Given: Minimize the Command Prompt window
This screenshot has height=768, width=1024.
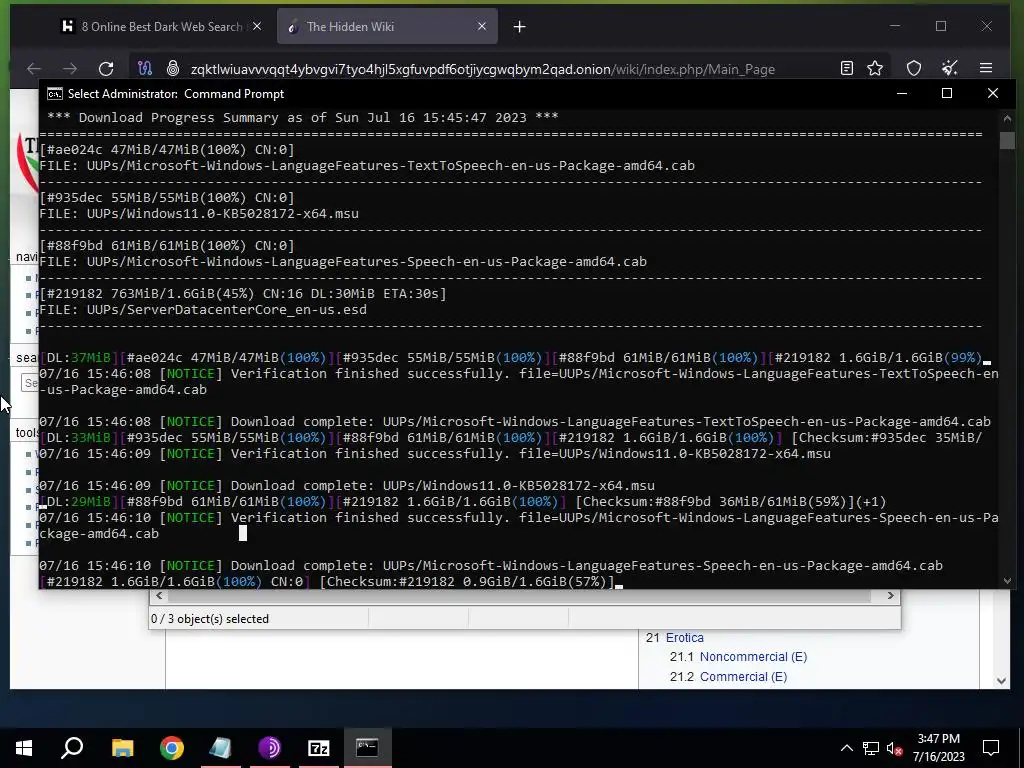Looking at the screenshot, I should pos(902,93).
